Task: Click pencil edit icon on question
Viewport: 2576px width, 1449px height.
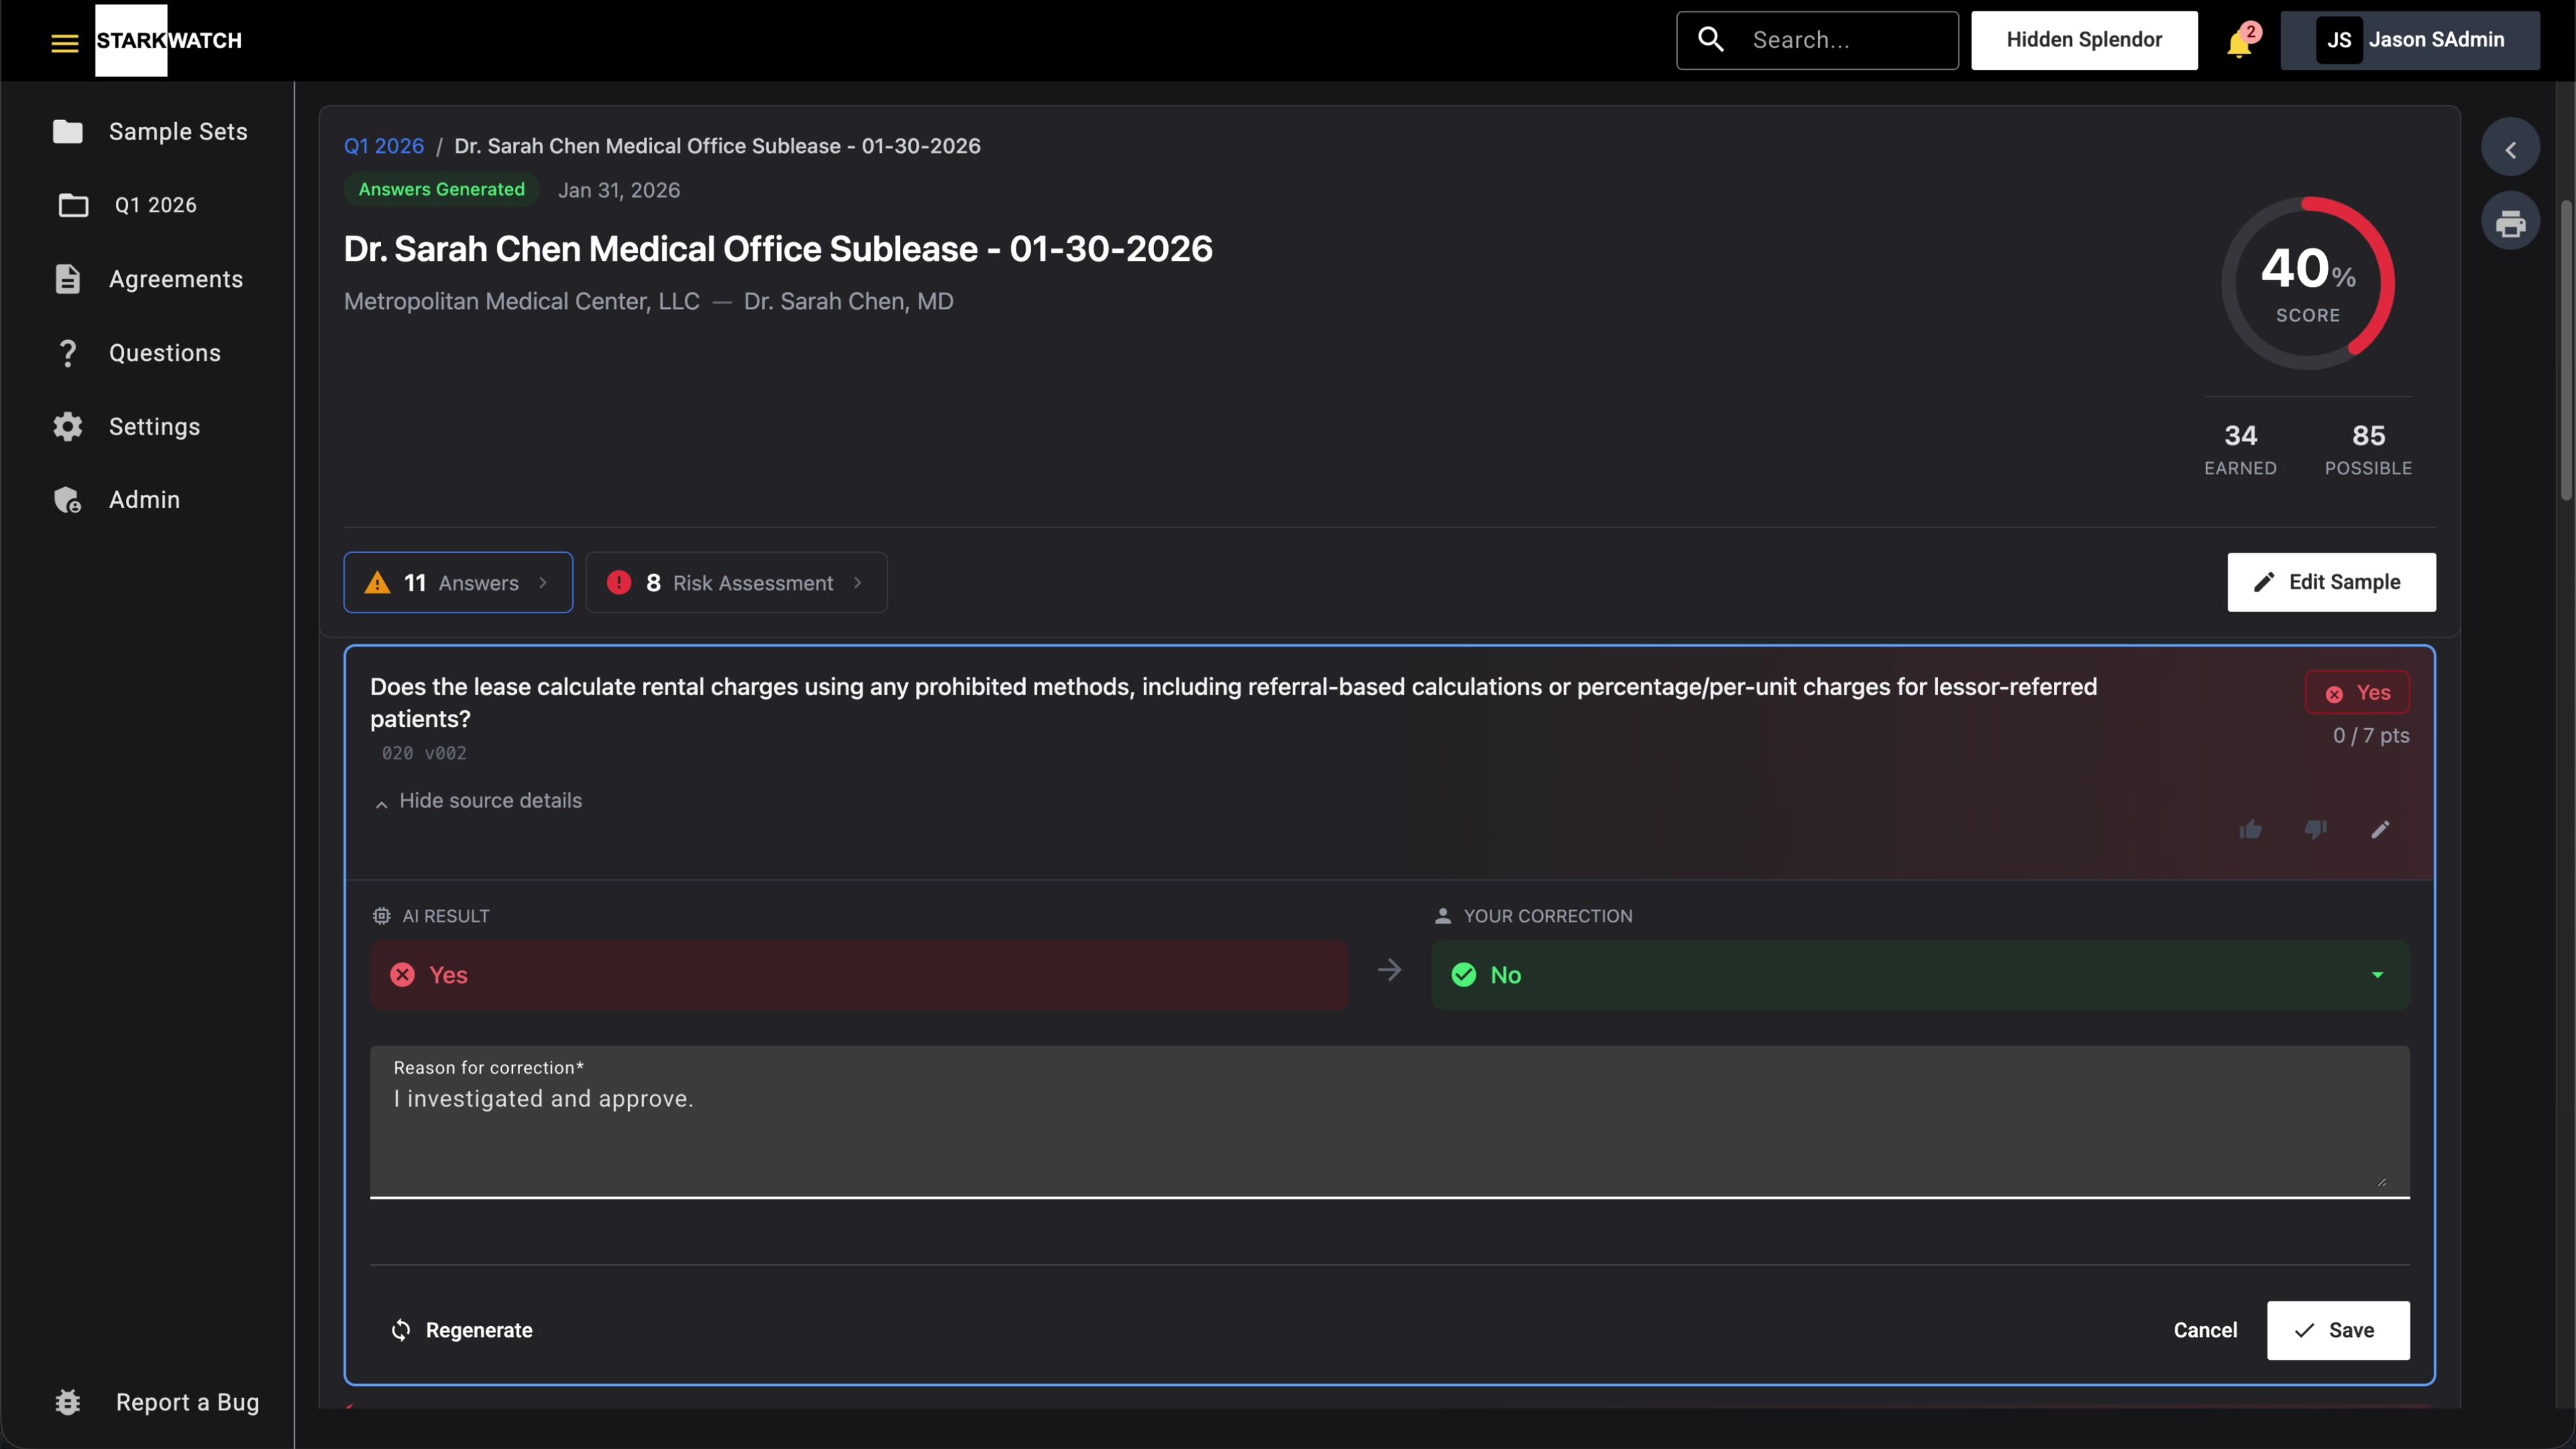Action: (x=2380, y=829)
